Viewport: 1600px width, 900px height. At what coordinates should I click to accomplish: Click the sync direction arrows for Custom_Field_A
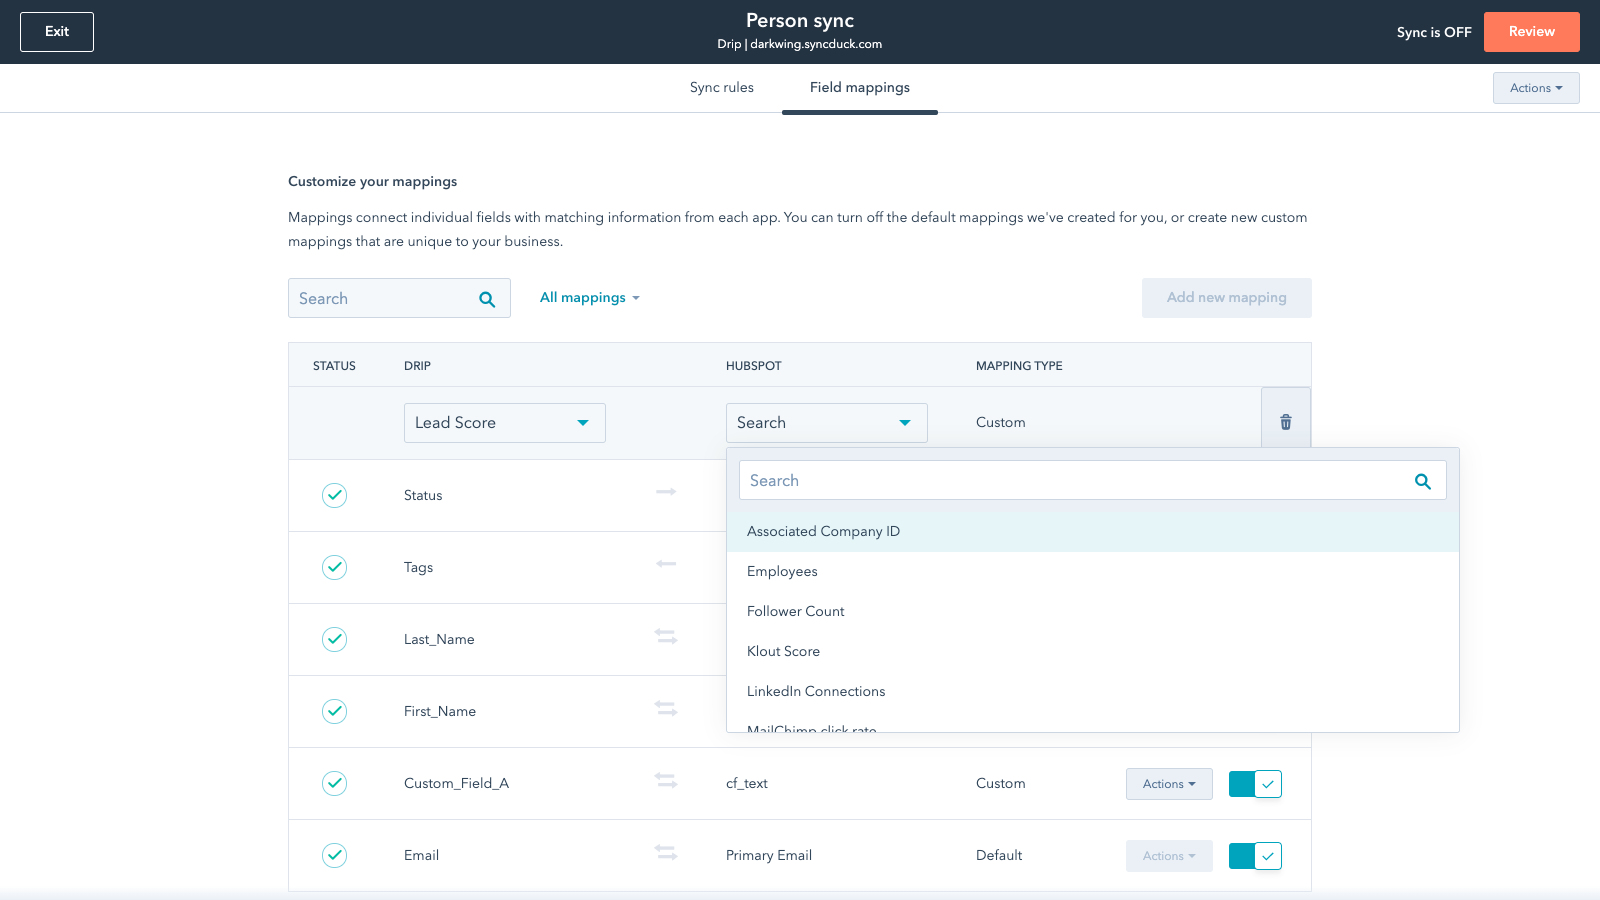pyautogui.click(x=666, y=780)
